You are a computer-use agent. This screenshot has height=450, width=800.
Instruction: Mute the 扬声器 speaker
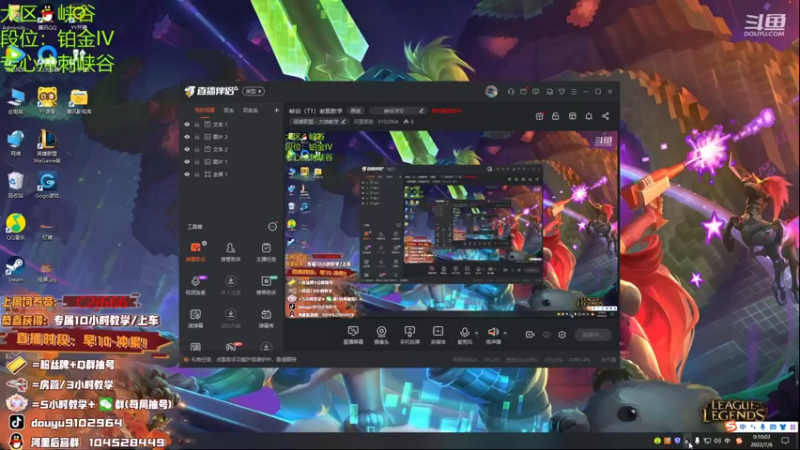[x=493, y=335]
